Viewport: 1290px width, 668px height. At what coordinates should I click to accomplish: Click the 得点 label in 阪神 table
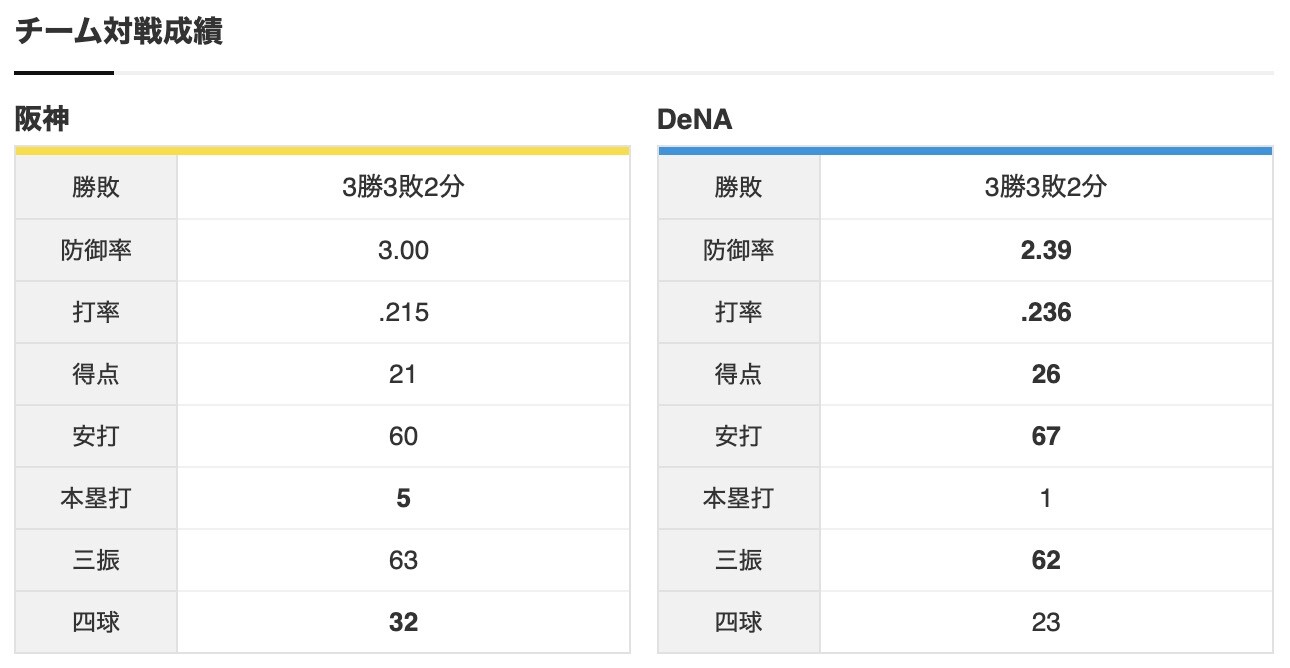96,374
